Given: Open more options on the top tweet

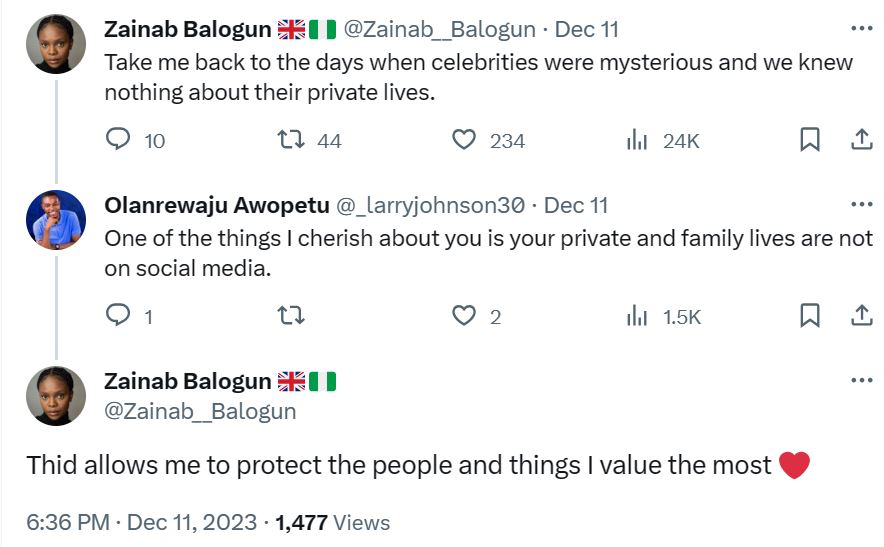Looking at the screenshot, I should [x=861, y=29].
